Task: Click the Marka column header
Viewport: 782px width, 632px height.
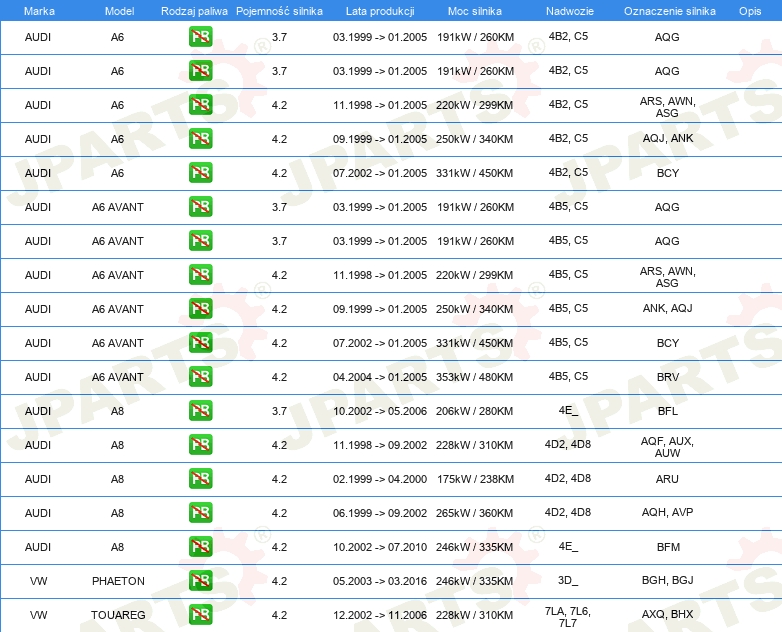Action: tap(39, 11)
